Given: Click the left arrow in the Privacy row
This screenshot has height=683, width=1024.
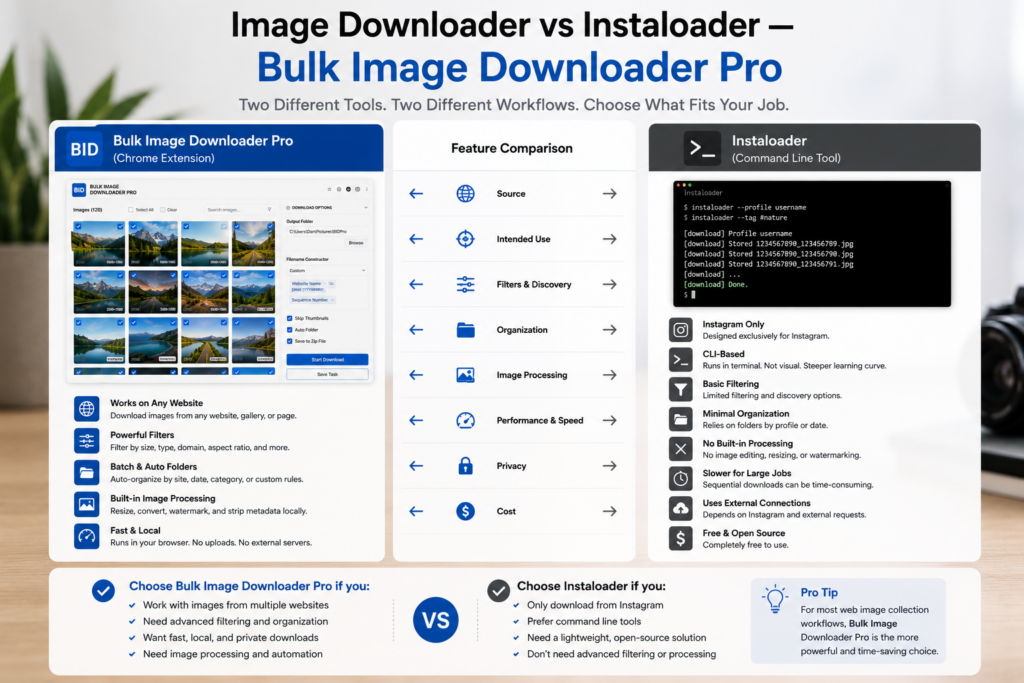Looking at the screenshot, I should click(416, 466).
